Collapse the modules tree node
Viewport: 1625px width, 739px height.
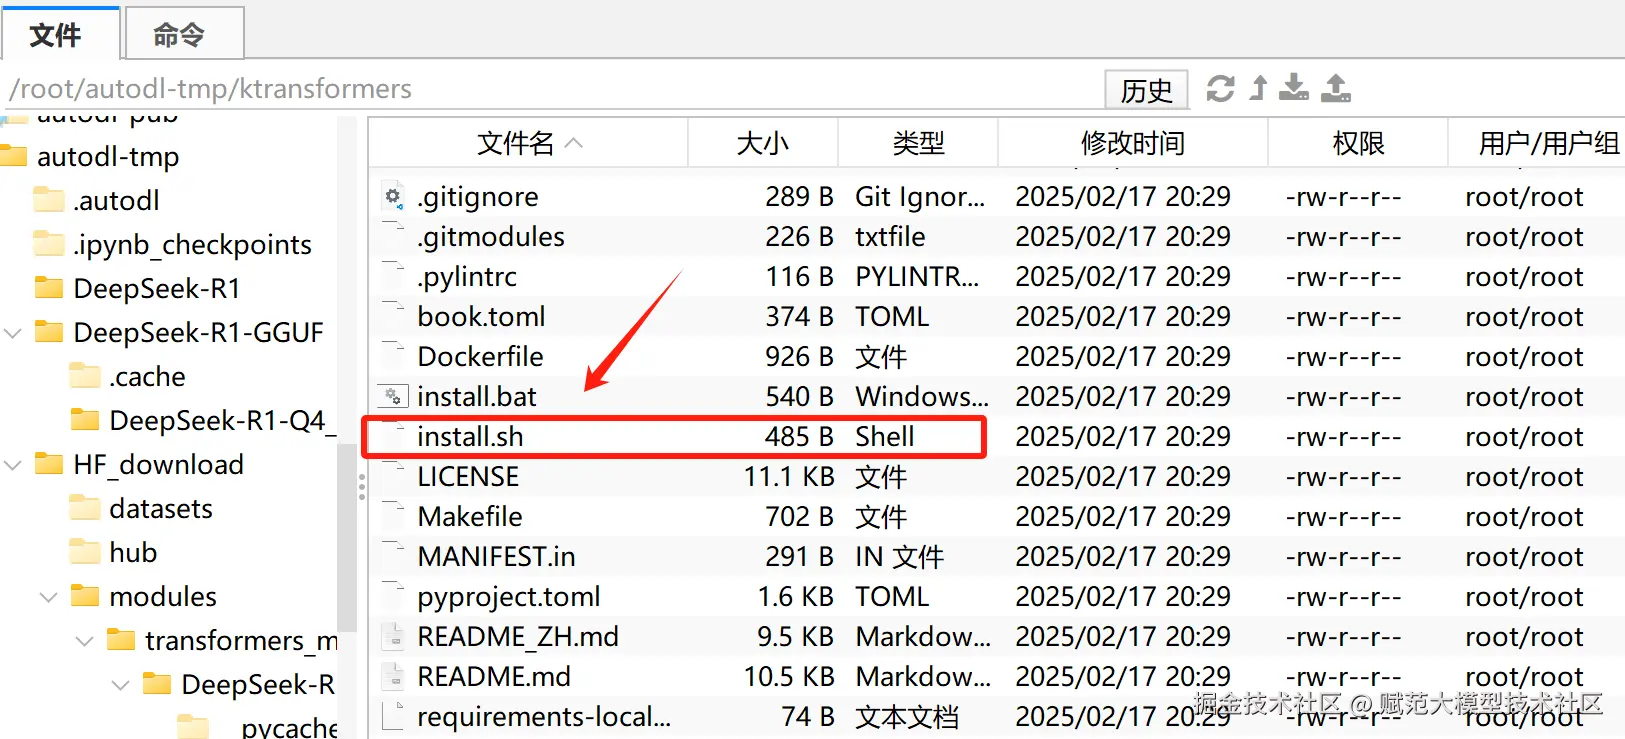point(48,597)
